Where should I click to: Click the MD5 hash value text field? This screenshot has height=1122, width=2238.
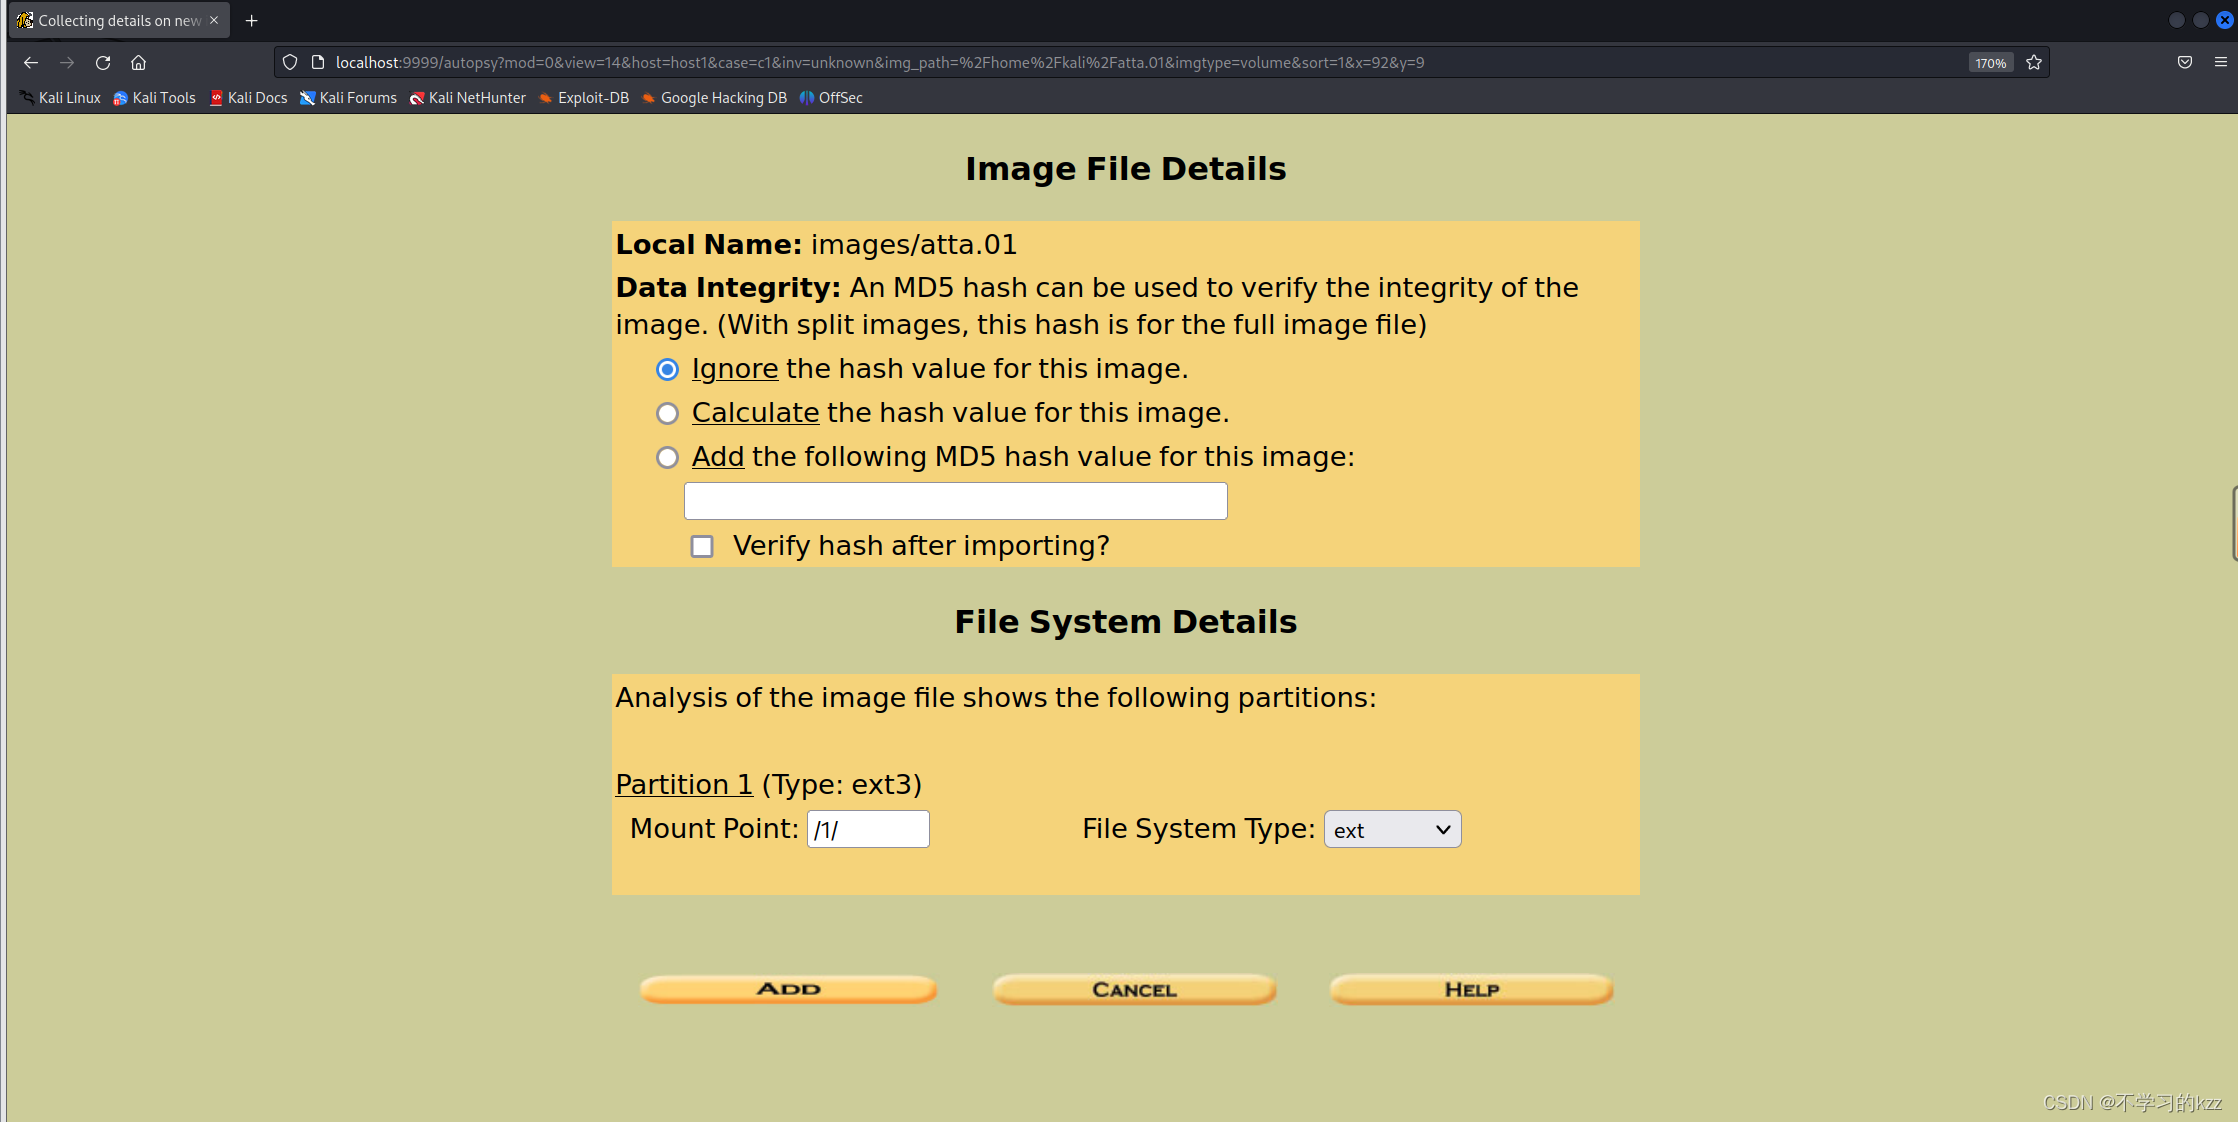955,501
